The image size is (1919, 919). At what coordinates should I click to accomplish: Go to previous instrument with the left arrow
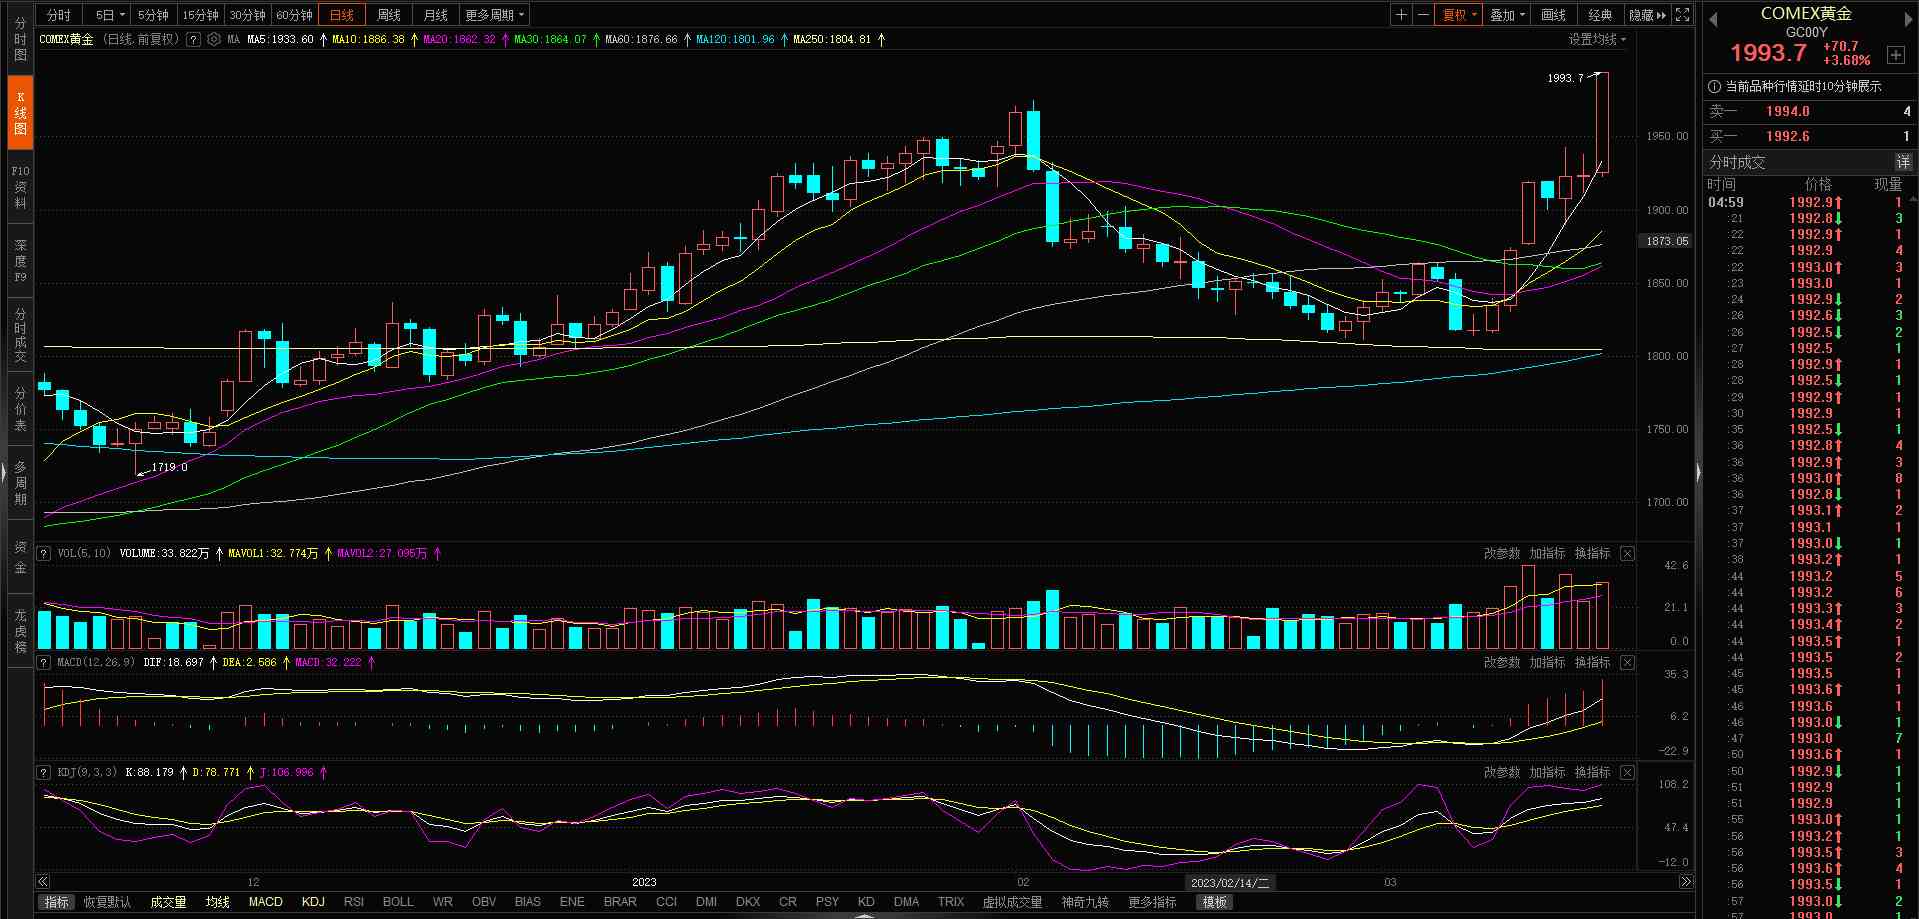[x=1713, y=19]
